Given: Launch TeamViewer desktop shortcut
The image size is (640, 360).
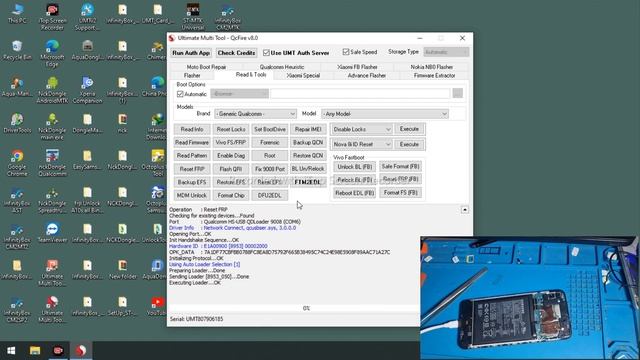Looking at the screenshot, I should pos(52,233).
